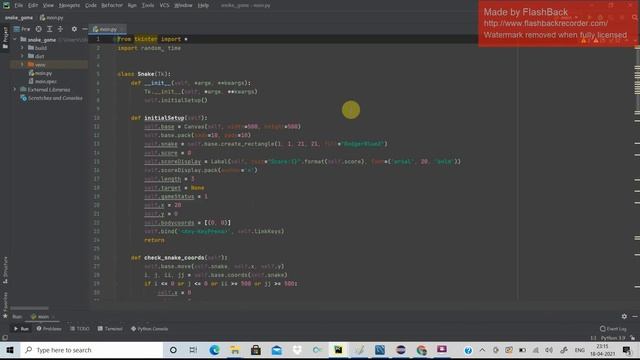
Task: Open the Help menu
Action: 203,5
